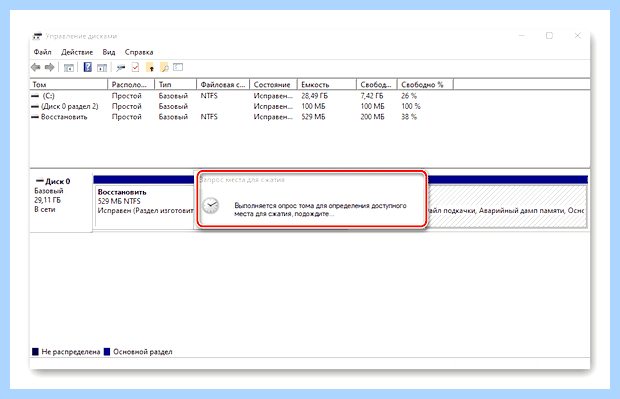Click the Выполняется опрос тома message text
Image resolution: width=620 pixels, height=399 pixels.
320,210
